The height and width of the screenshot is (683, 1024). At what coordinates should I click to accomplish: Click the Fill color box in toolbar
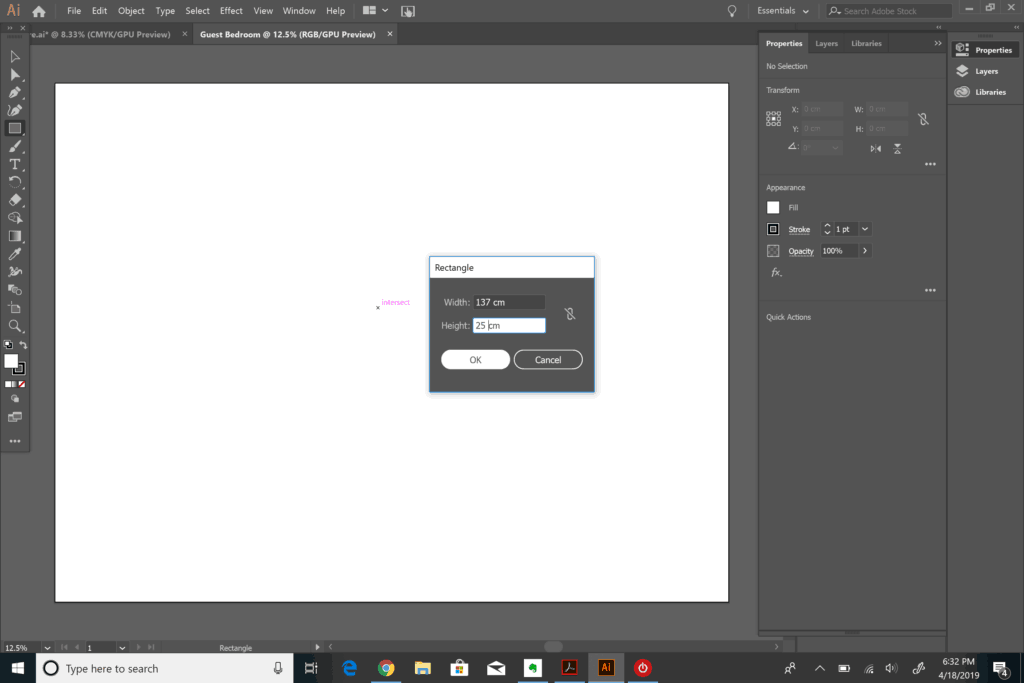[x=10, y=361]
